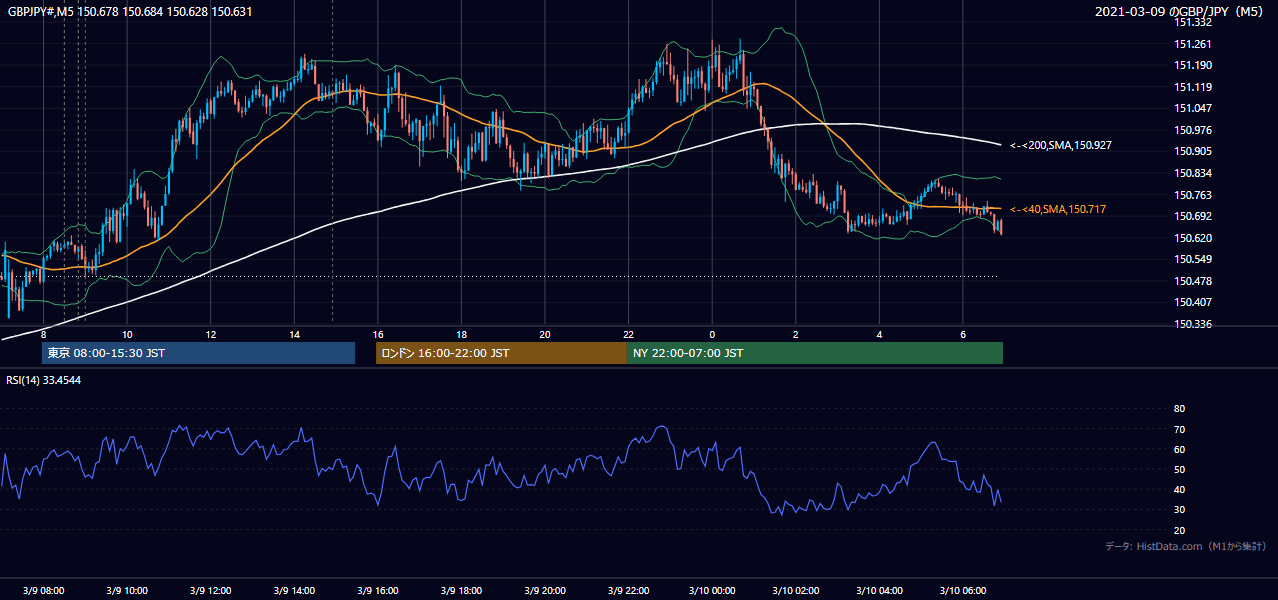1278x600 pixels.
Task: Click the bottom date label '3/10 02:00'
Action: [x=795, y=591]
